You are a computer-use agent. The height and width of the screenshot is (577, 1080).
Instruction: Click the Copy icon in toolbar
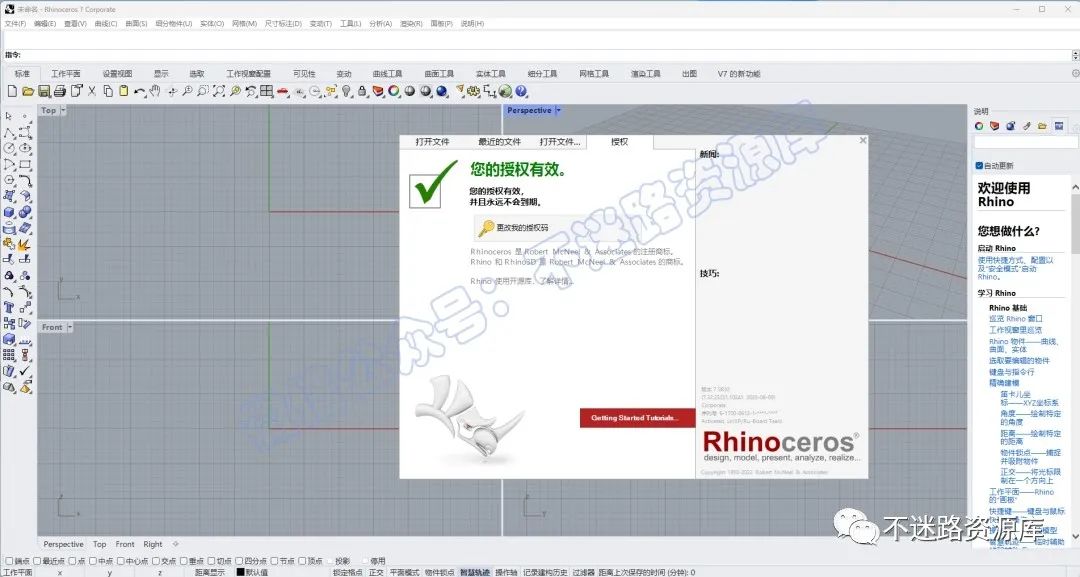108,91
